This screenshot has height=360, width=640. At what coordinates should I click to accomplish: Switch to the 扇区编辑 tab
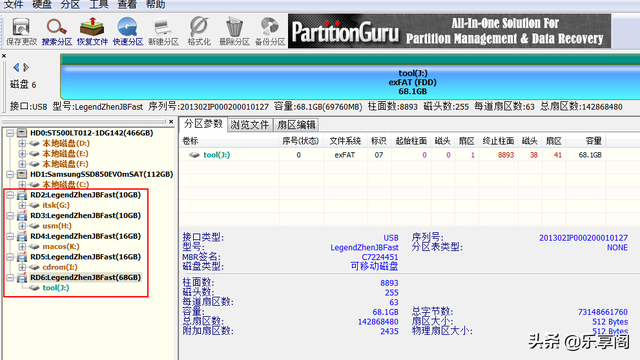tap(296, 125)
